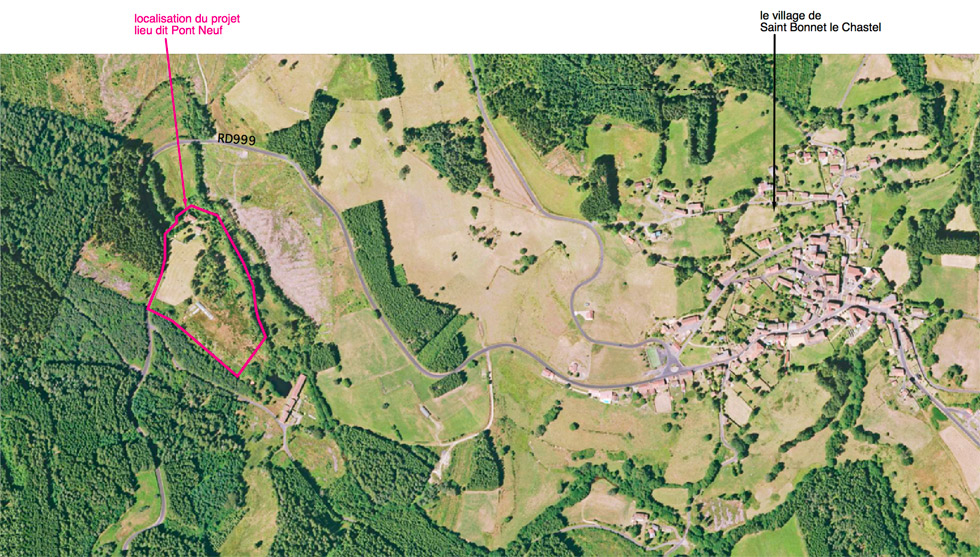Click the RD999 road label
Screen dimensions: 980x557
(236, 139)
